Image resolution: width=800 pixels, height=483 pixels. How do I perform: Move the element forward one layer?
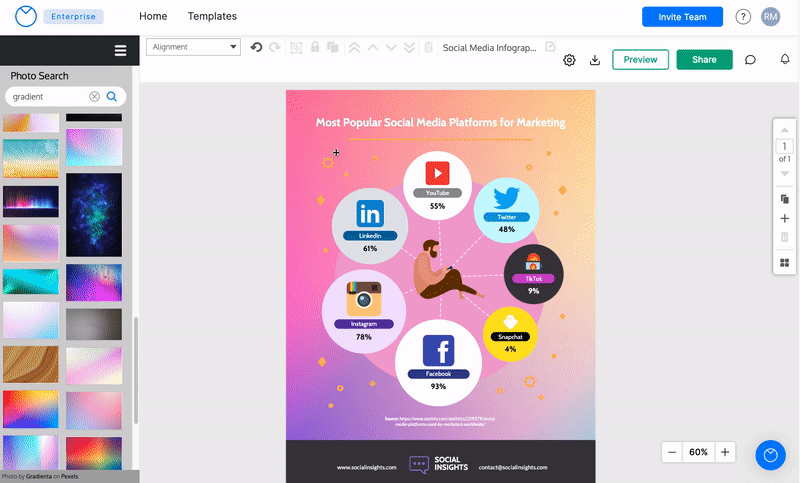pyautogui.click(x=373, y=47)
